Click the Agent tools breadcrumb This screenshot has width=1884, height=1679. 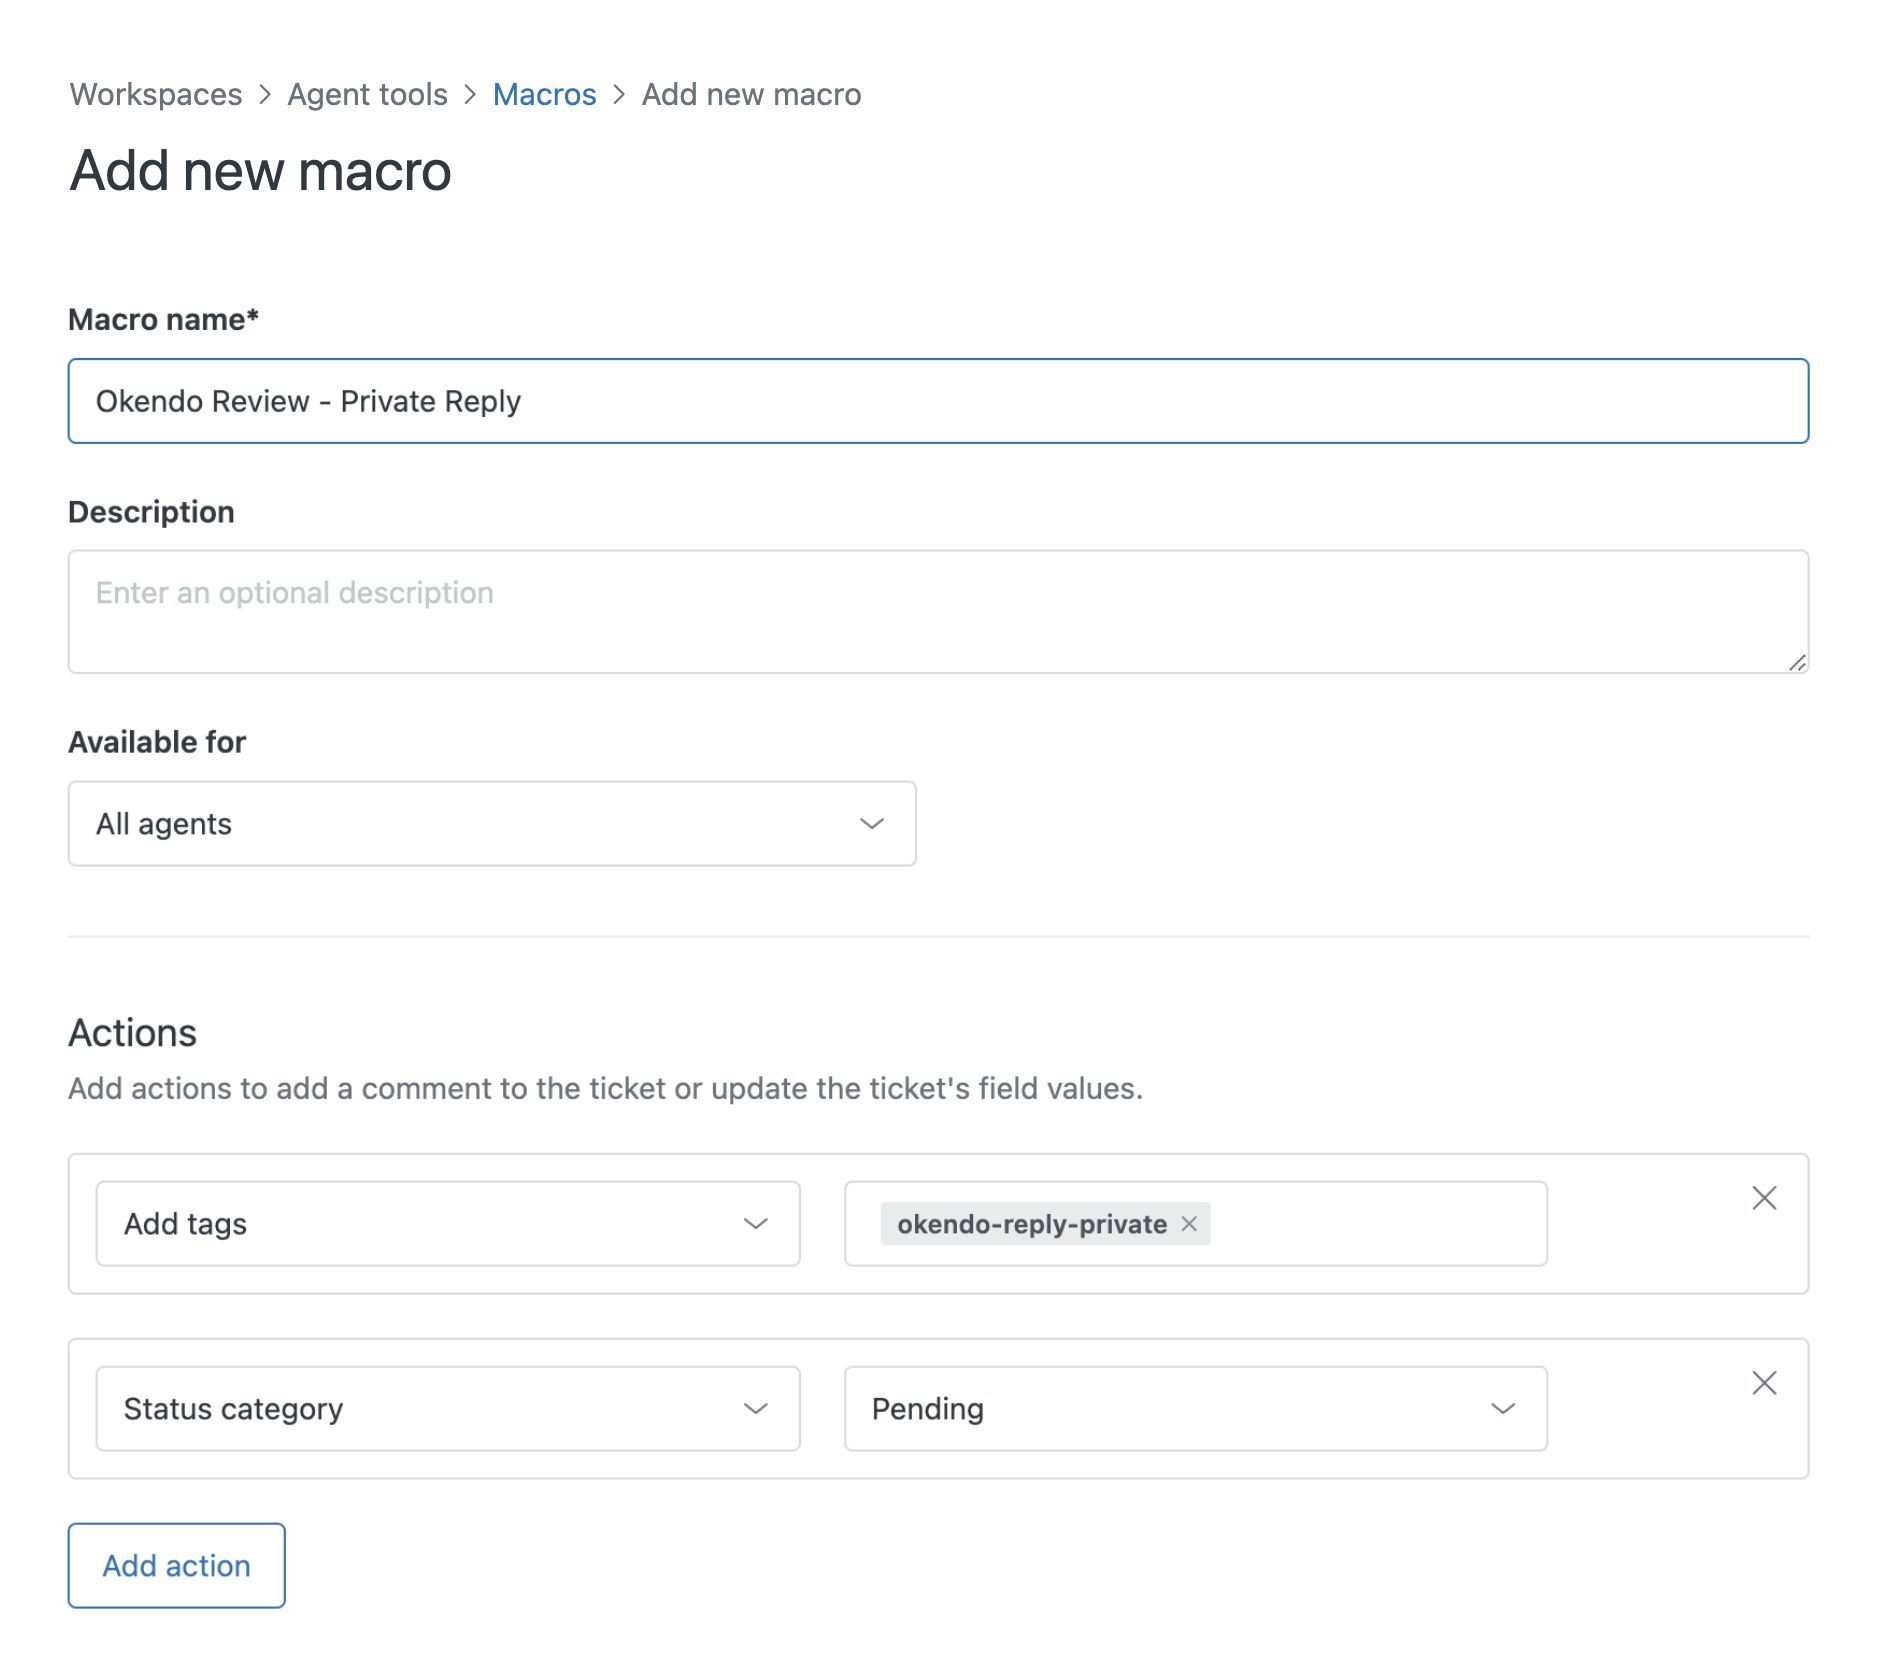[368, 94]
